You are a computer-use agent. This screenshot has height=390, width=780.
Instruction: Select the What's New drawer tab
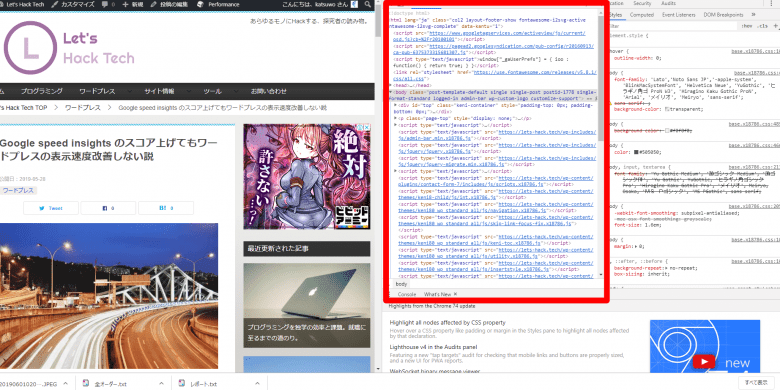437,294
